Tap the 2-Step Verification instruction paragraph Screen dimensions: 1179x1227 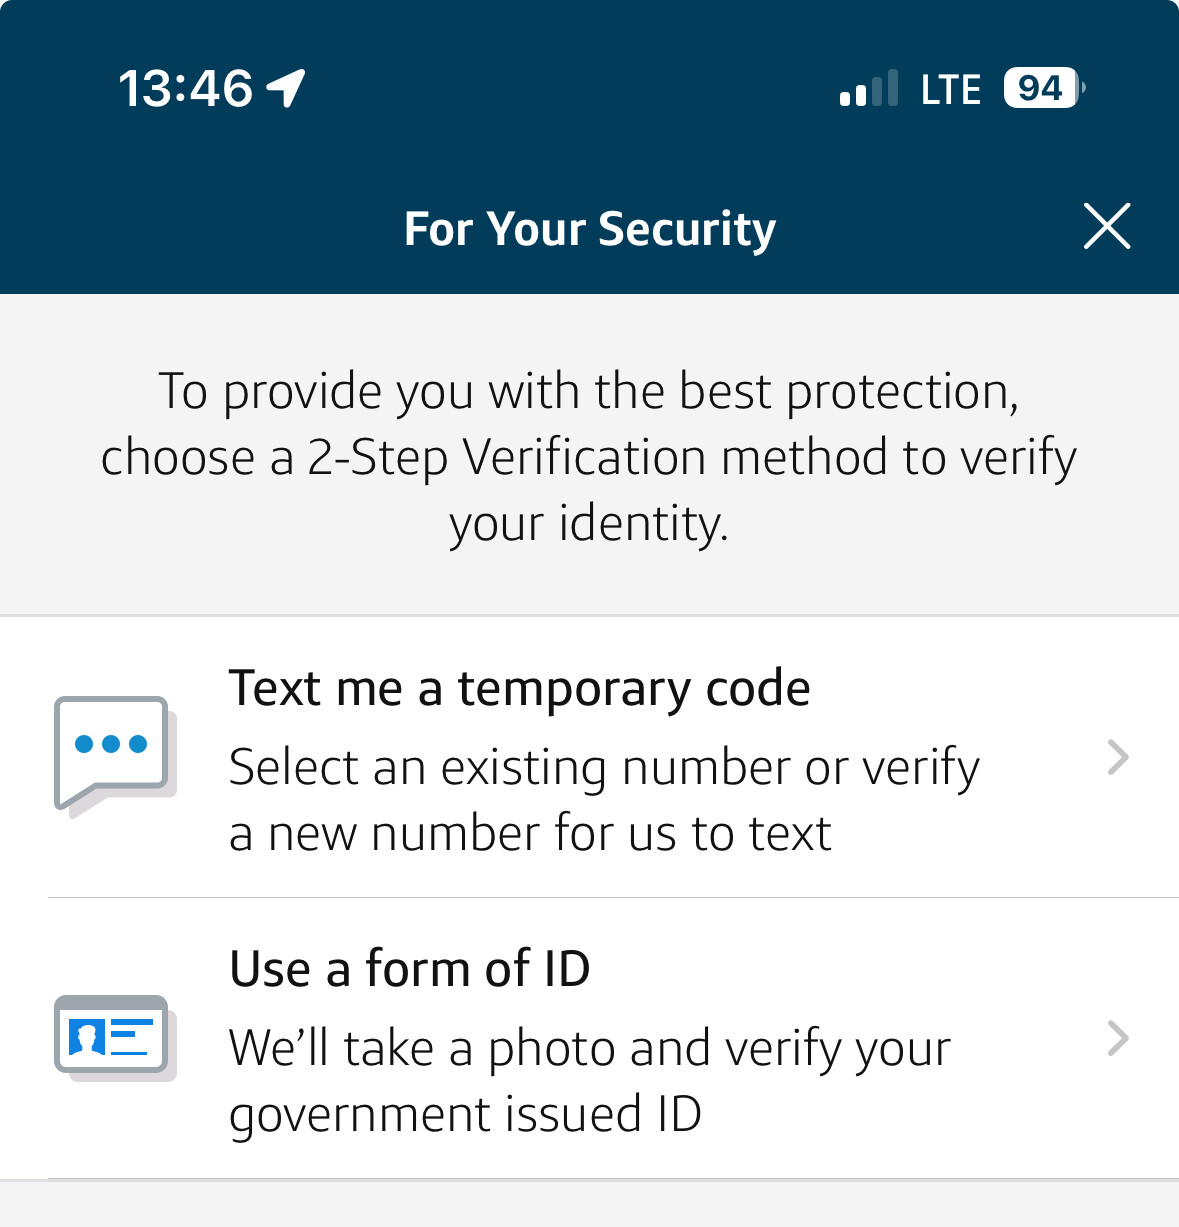point(589,457)
